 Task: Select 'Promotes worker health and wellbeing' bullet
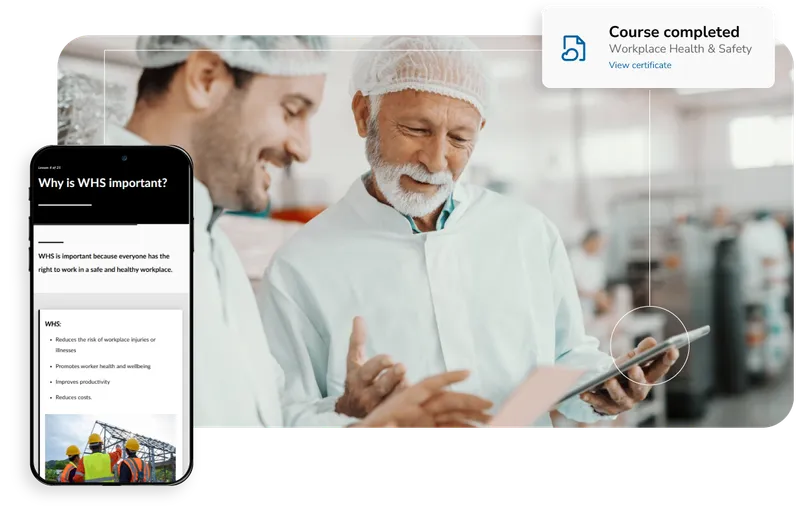coord(103,367)
